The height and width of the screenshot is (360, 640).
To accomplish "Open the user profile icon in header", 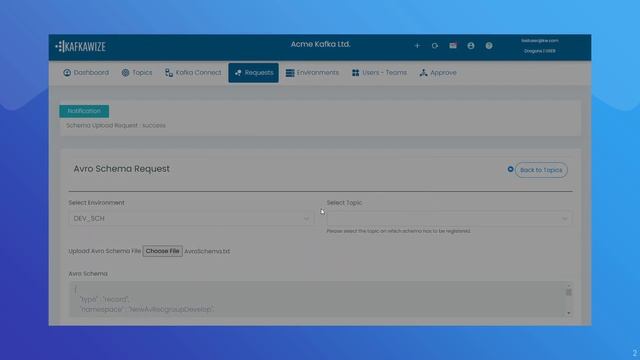I will [471, 46].
